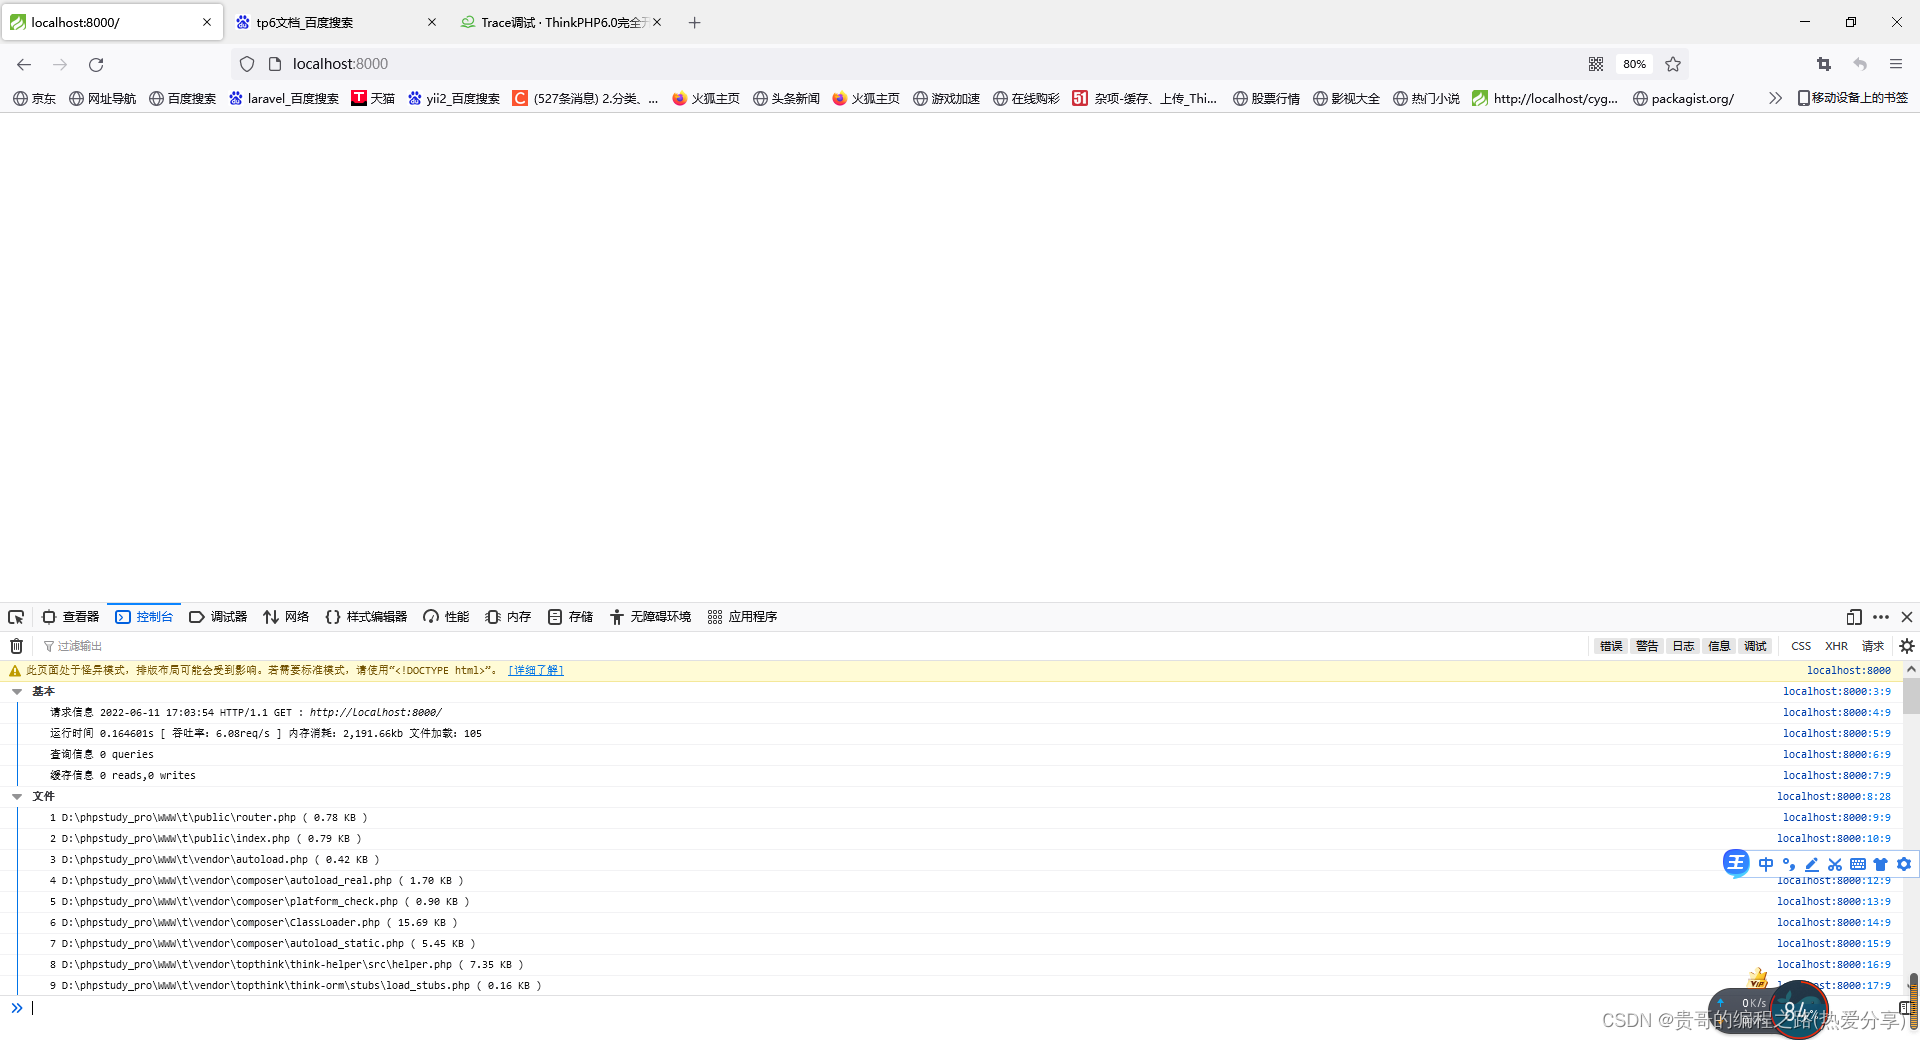This screenshot has width=1920, height=1040.
Task: Reload the current page
Action: (96, 64)
